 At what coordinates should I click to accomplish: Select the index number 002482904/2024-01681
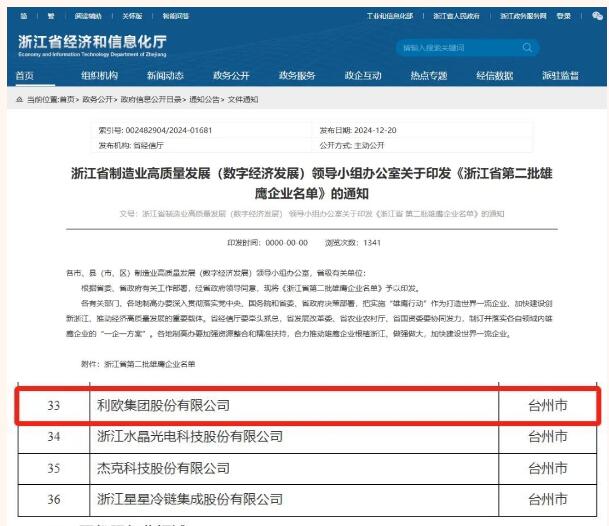(169, 131)
